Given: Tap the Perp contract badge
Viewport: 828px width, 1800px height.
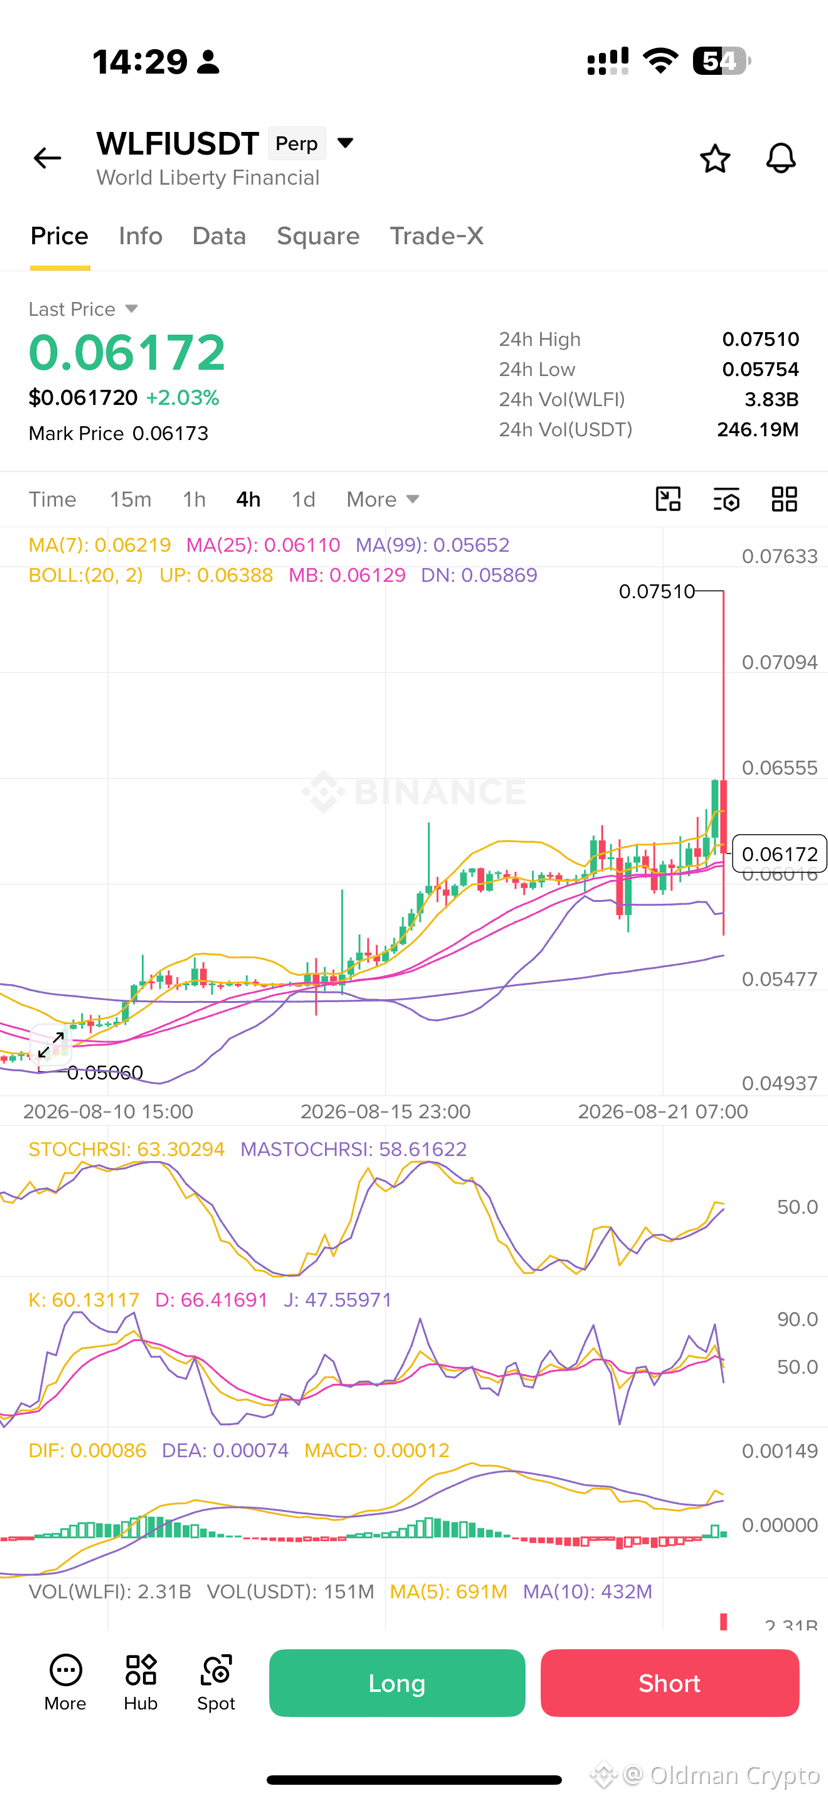Looking at the screenshot, I should 296,144.
